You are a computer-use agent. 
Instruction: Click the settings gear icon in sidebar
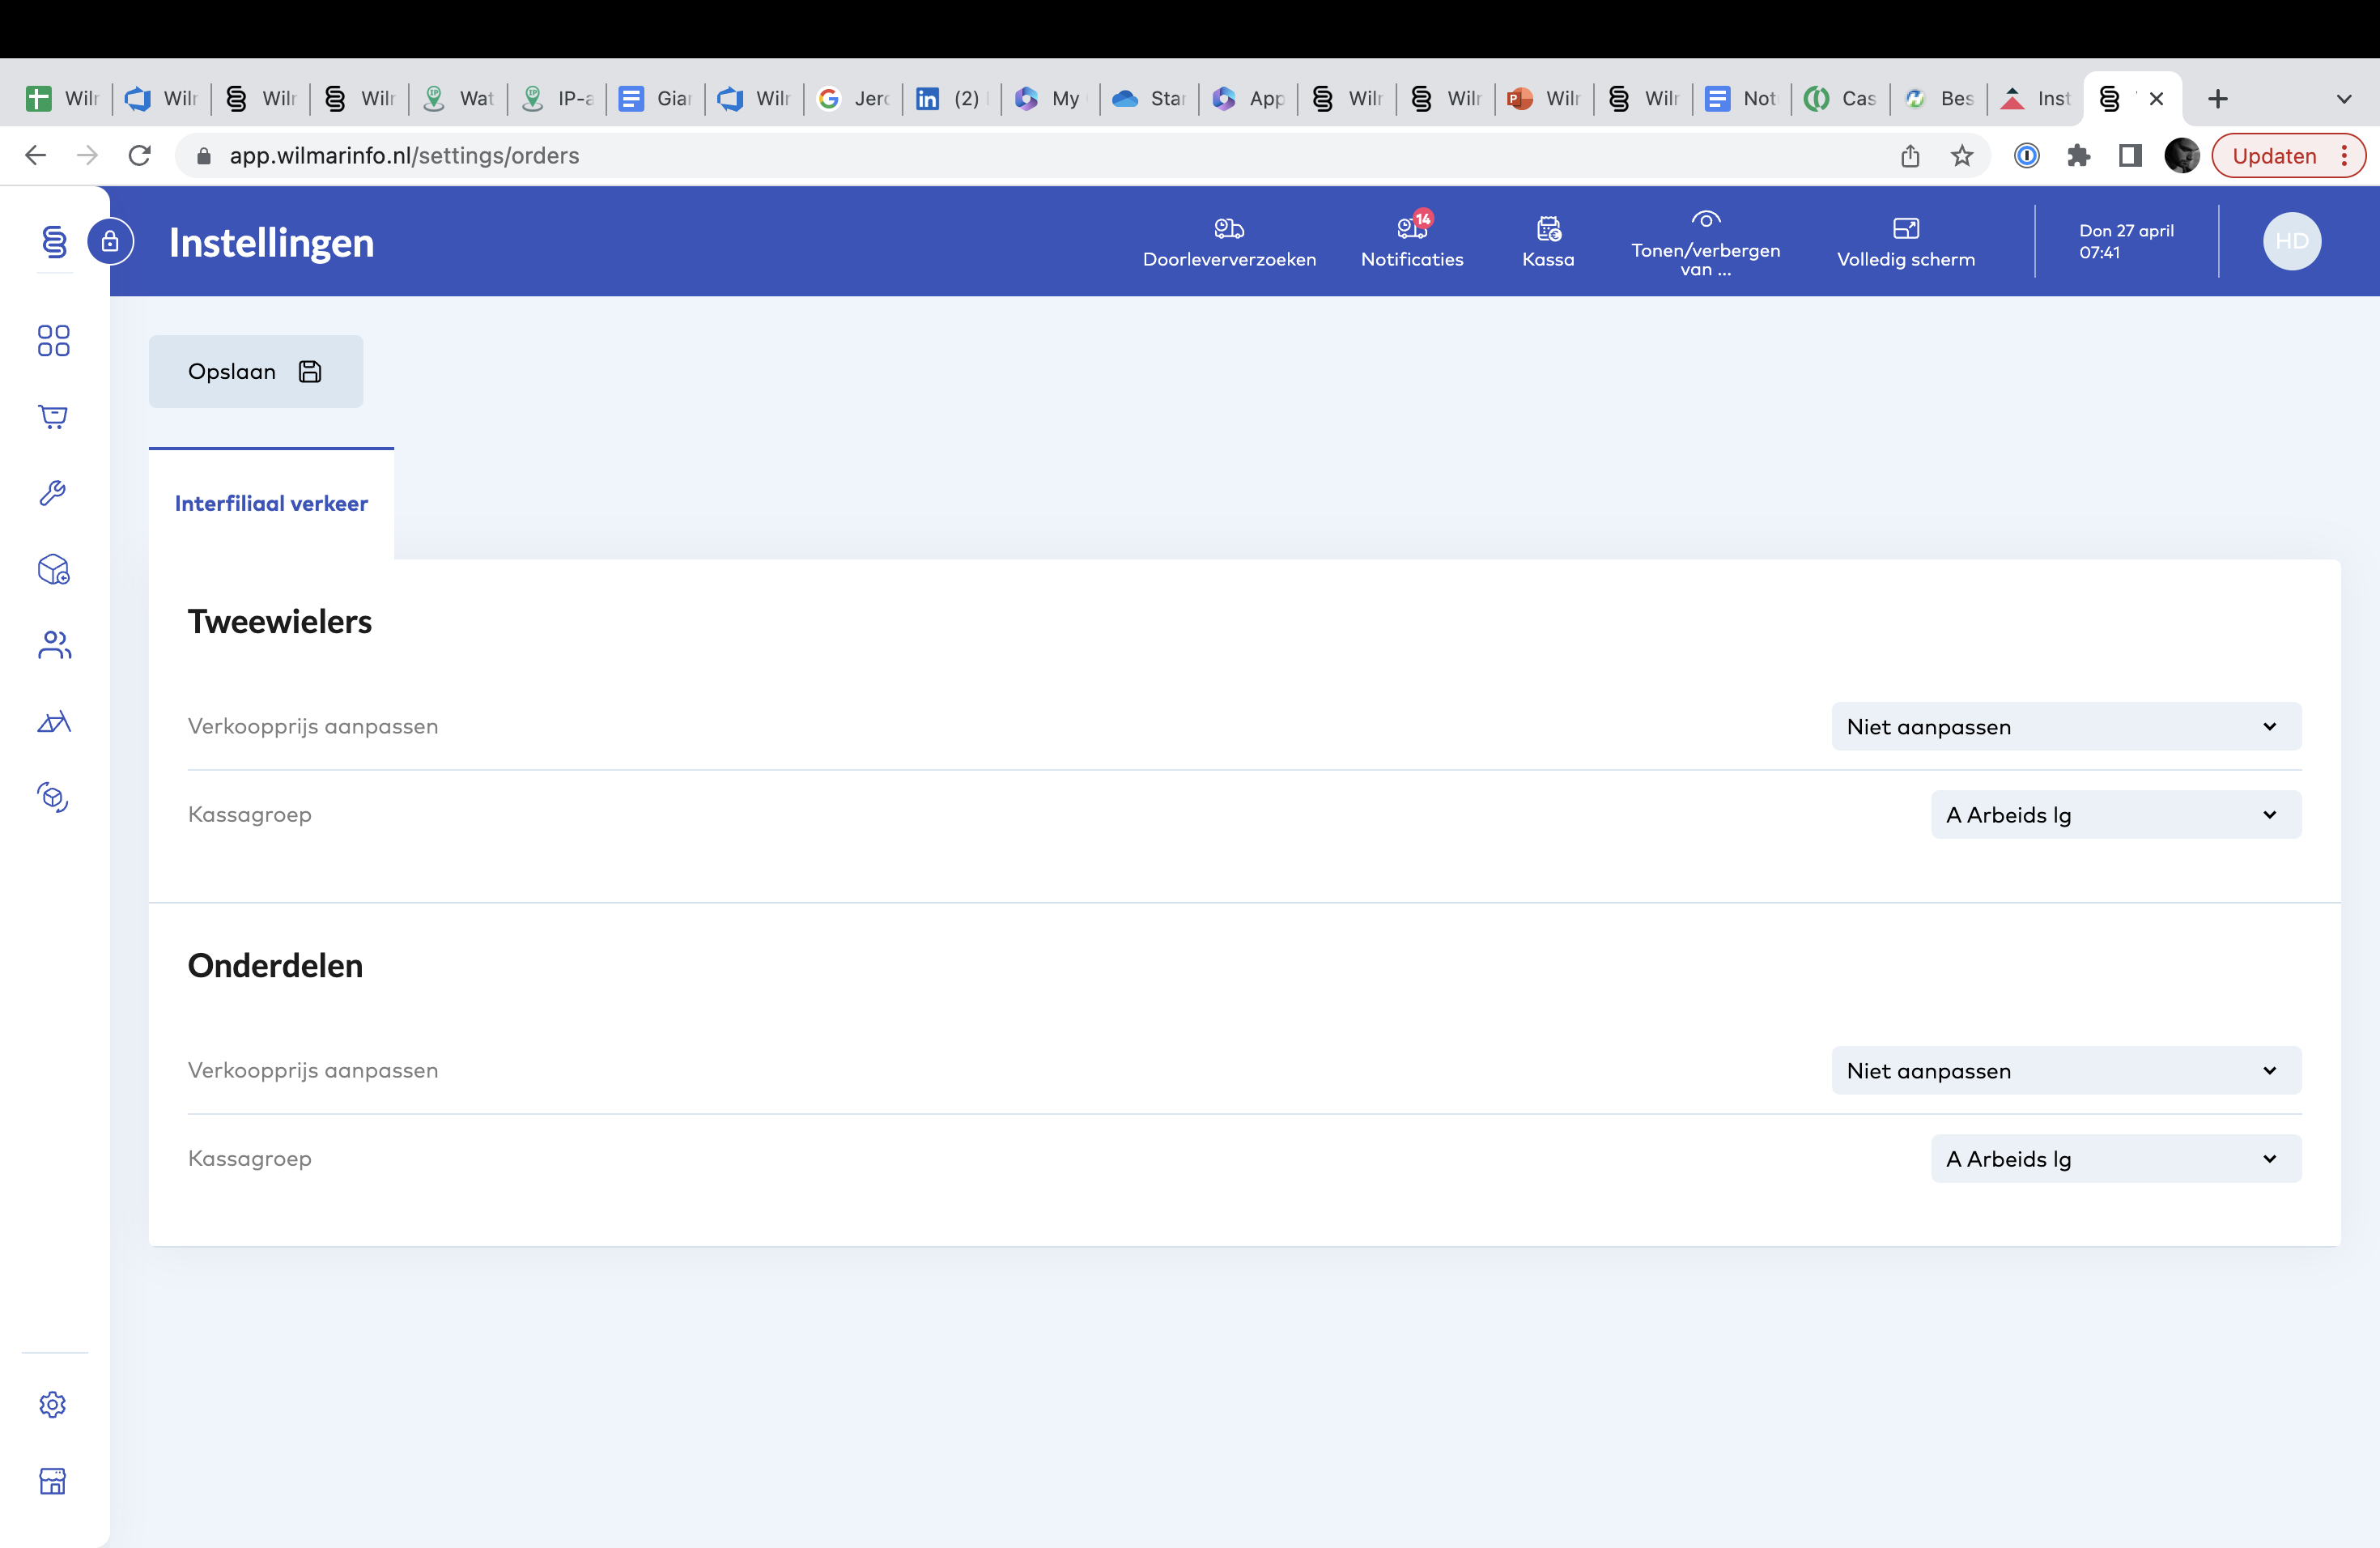tap(53, 1404)
